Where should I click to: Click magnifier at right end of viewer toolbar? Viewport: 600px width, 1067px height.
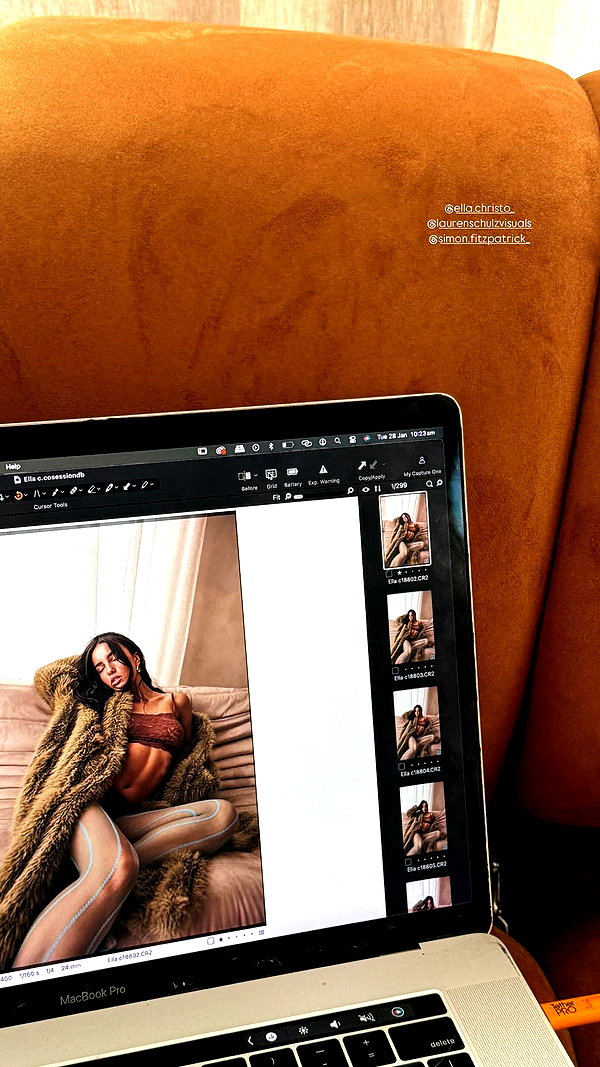(350, 490)
